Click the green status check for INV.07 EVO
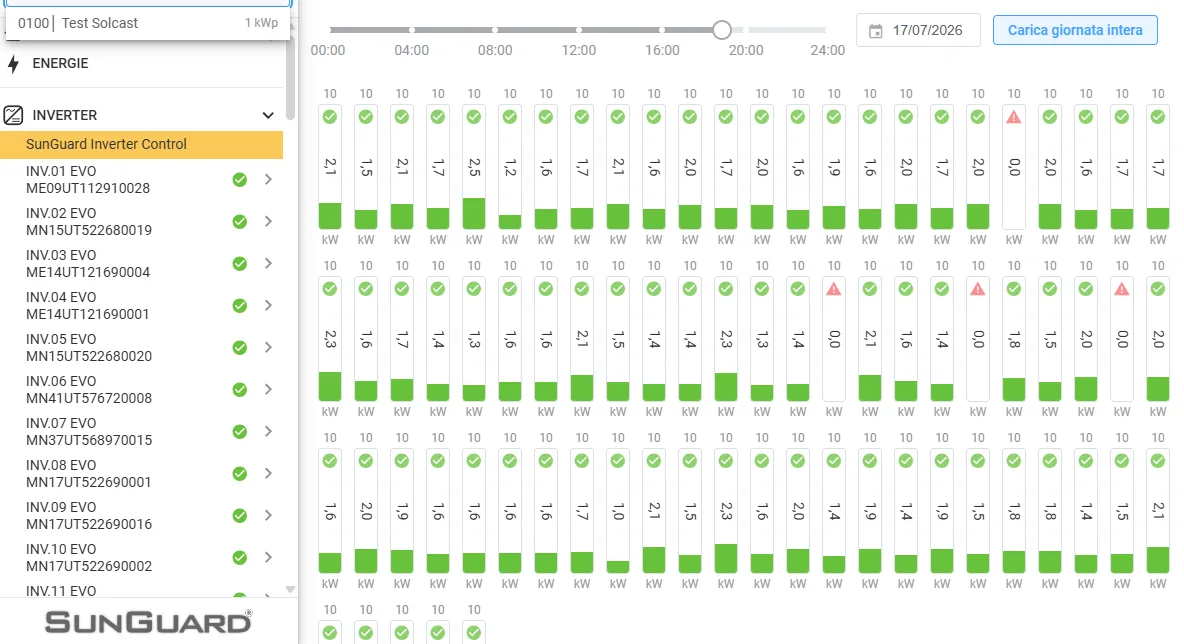Image resolution: width=1184 pixels, height=644 pixels. pos(239,432)
